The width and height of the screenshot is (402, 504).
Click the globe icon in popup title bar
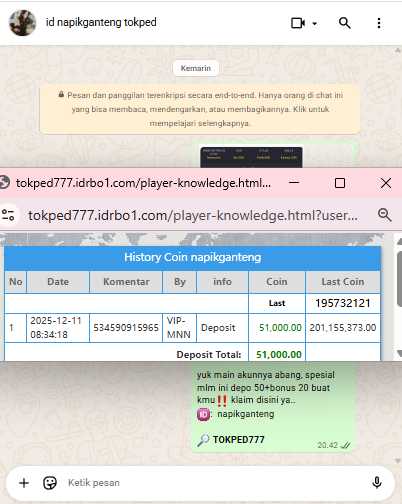4,183
